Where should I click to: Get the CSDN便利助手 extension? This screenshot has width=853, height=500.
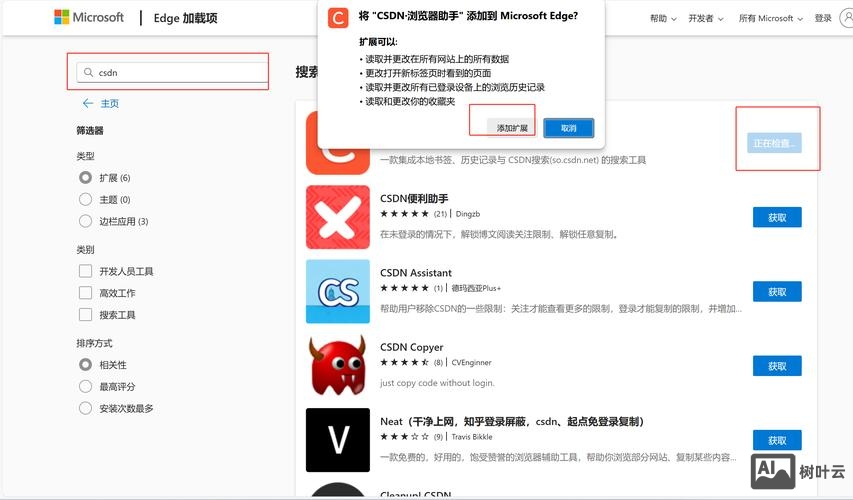[x=777, y=218]
